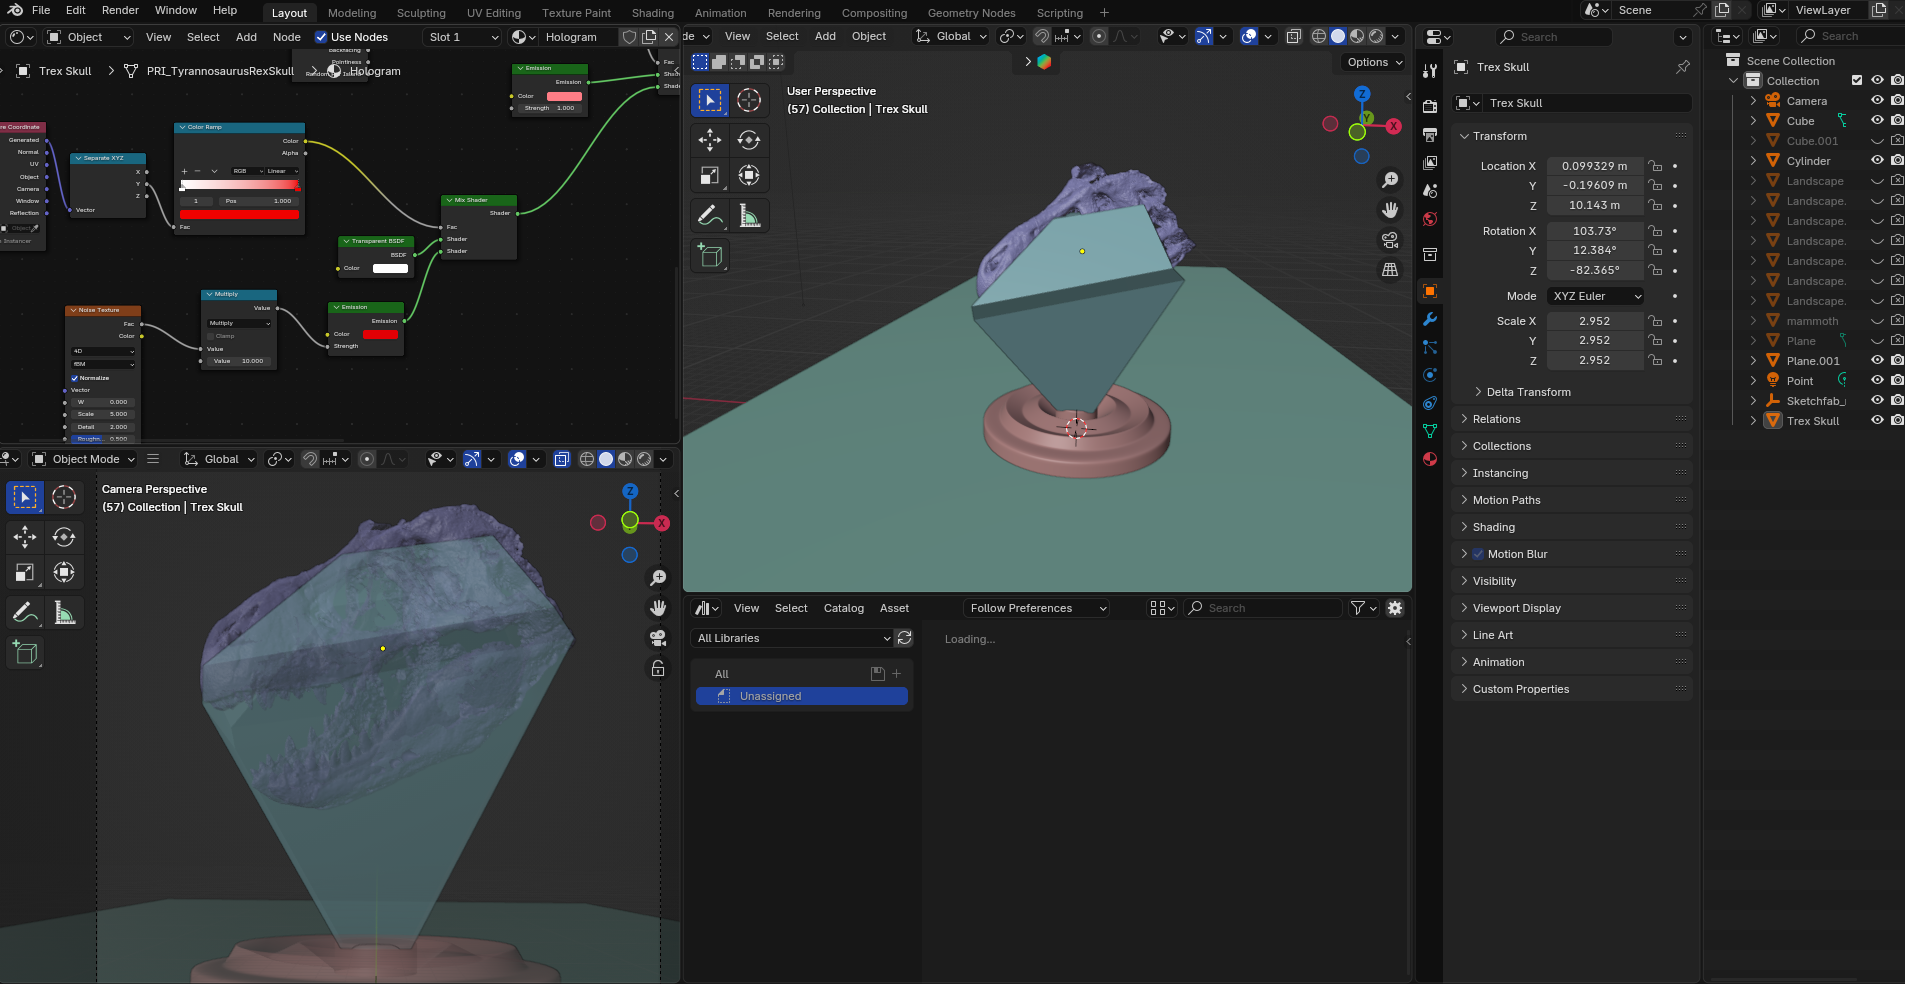Show the Cube.001 object in viewport
Viewport: 1905px width, 984px height.
pos(1877,141)
